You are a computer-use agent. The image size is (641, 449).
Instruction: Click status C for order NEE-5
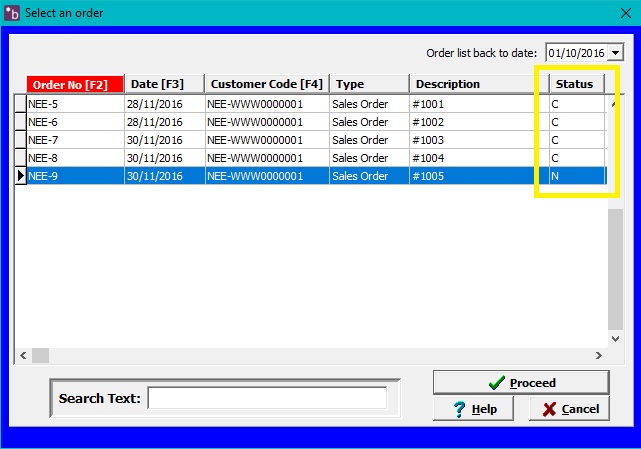[x=577, y=104]
